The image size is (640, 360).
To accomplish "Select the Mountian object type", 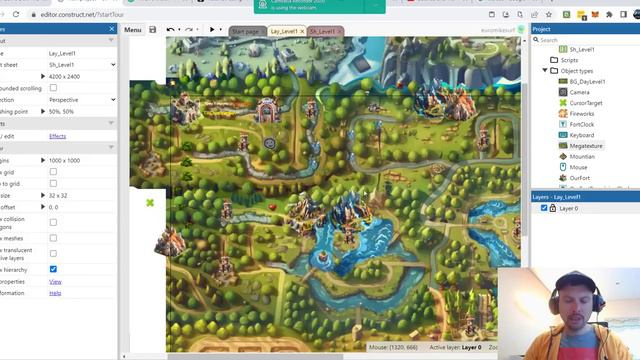I will (x=582, y=156).
